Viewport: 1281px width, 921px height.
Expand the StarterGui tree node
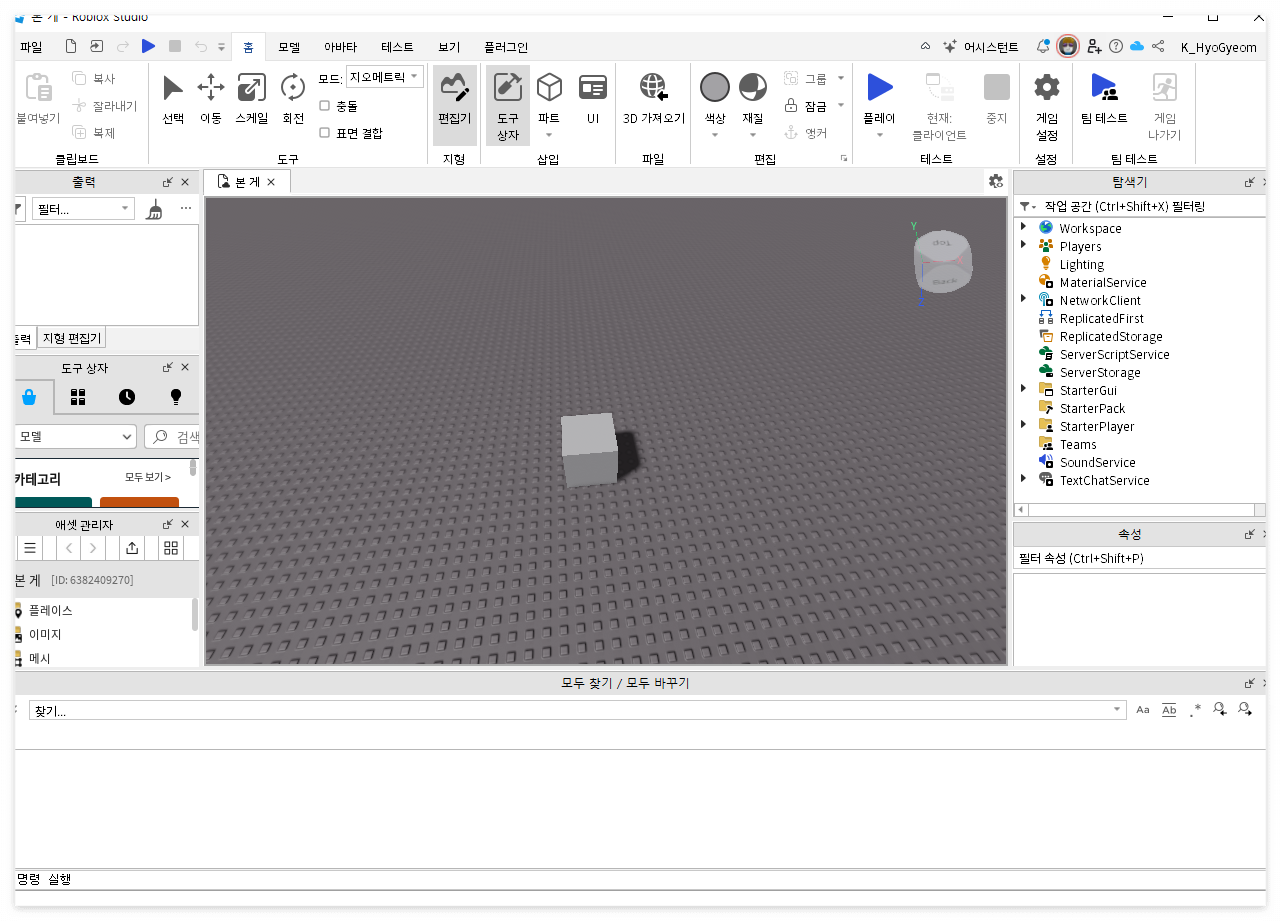pyautogui.click(x=1024, y=389)
